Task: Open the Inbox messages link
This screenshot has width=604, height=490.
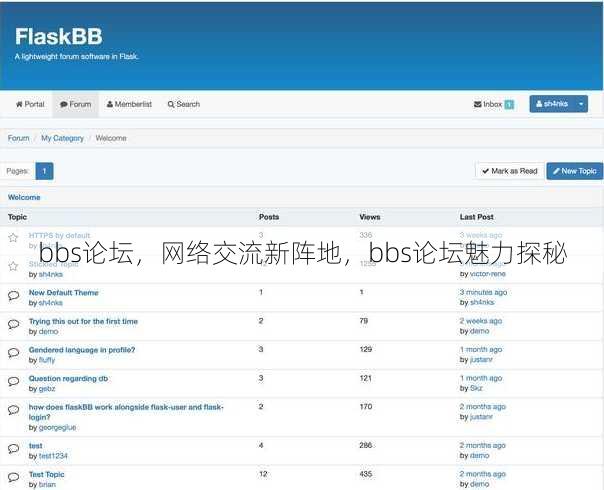Action: (488, 104)
